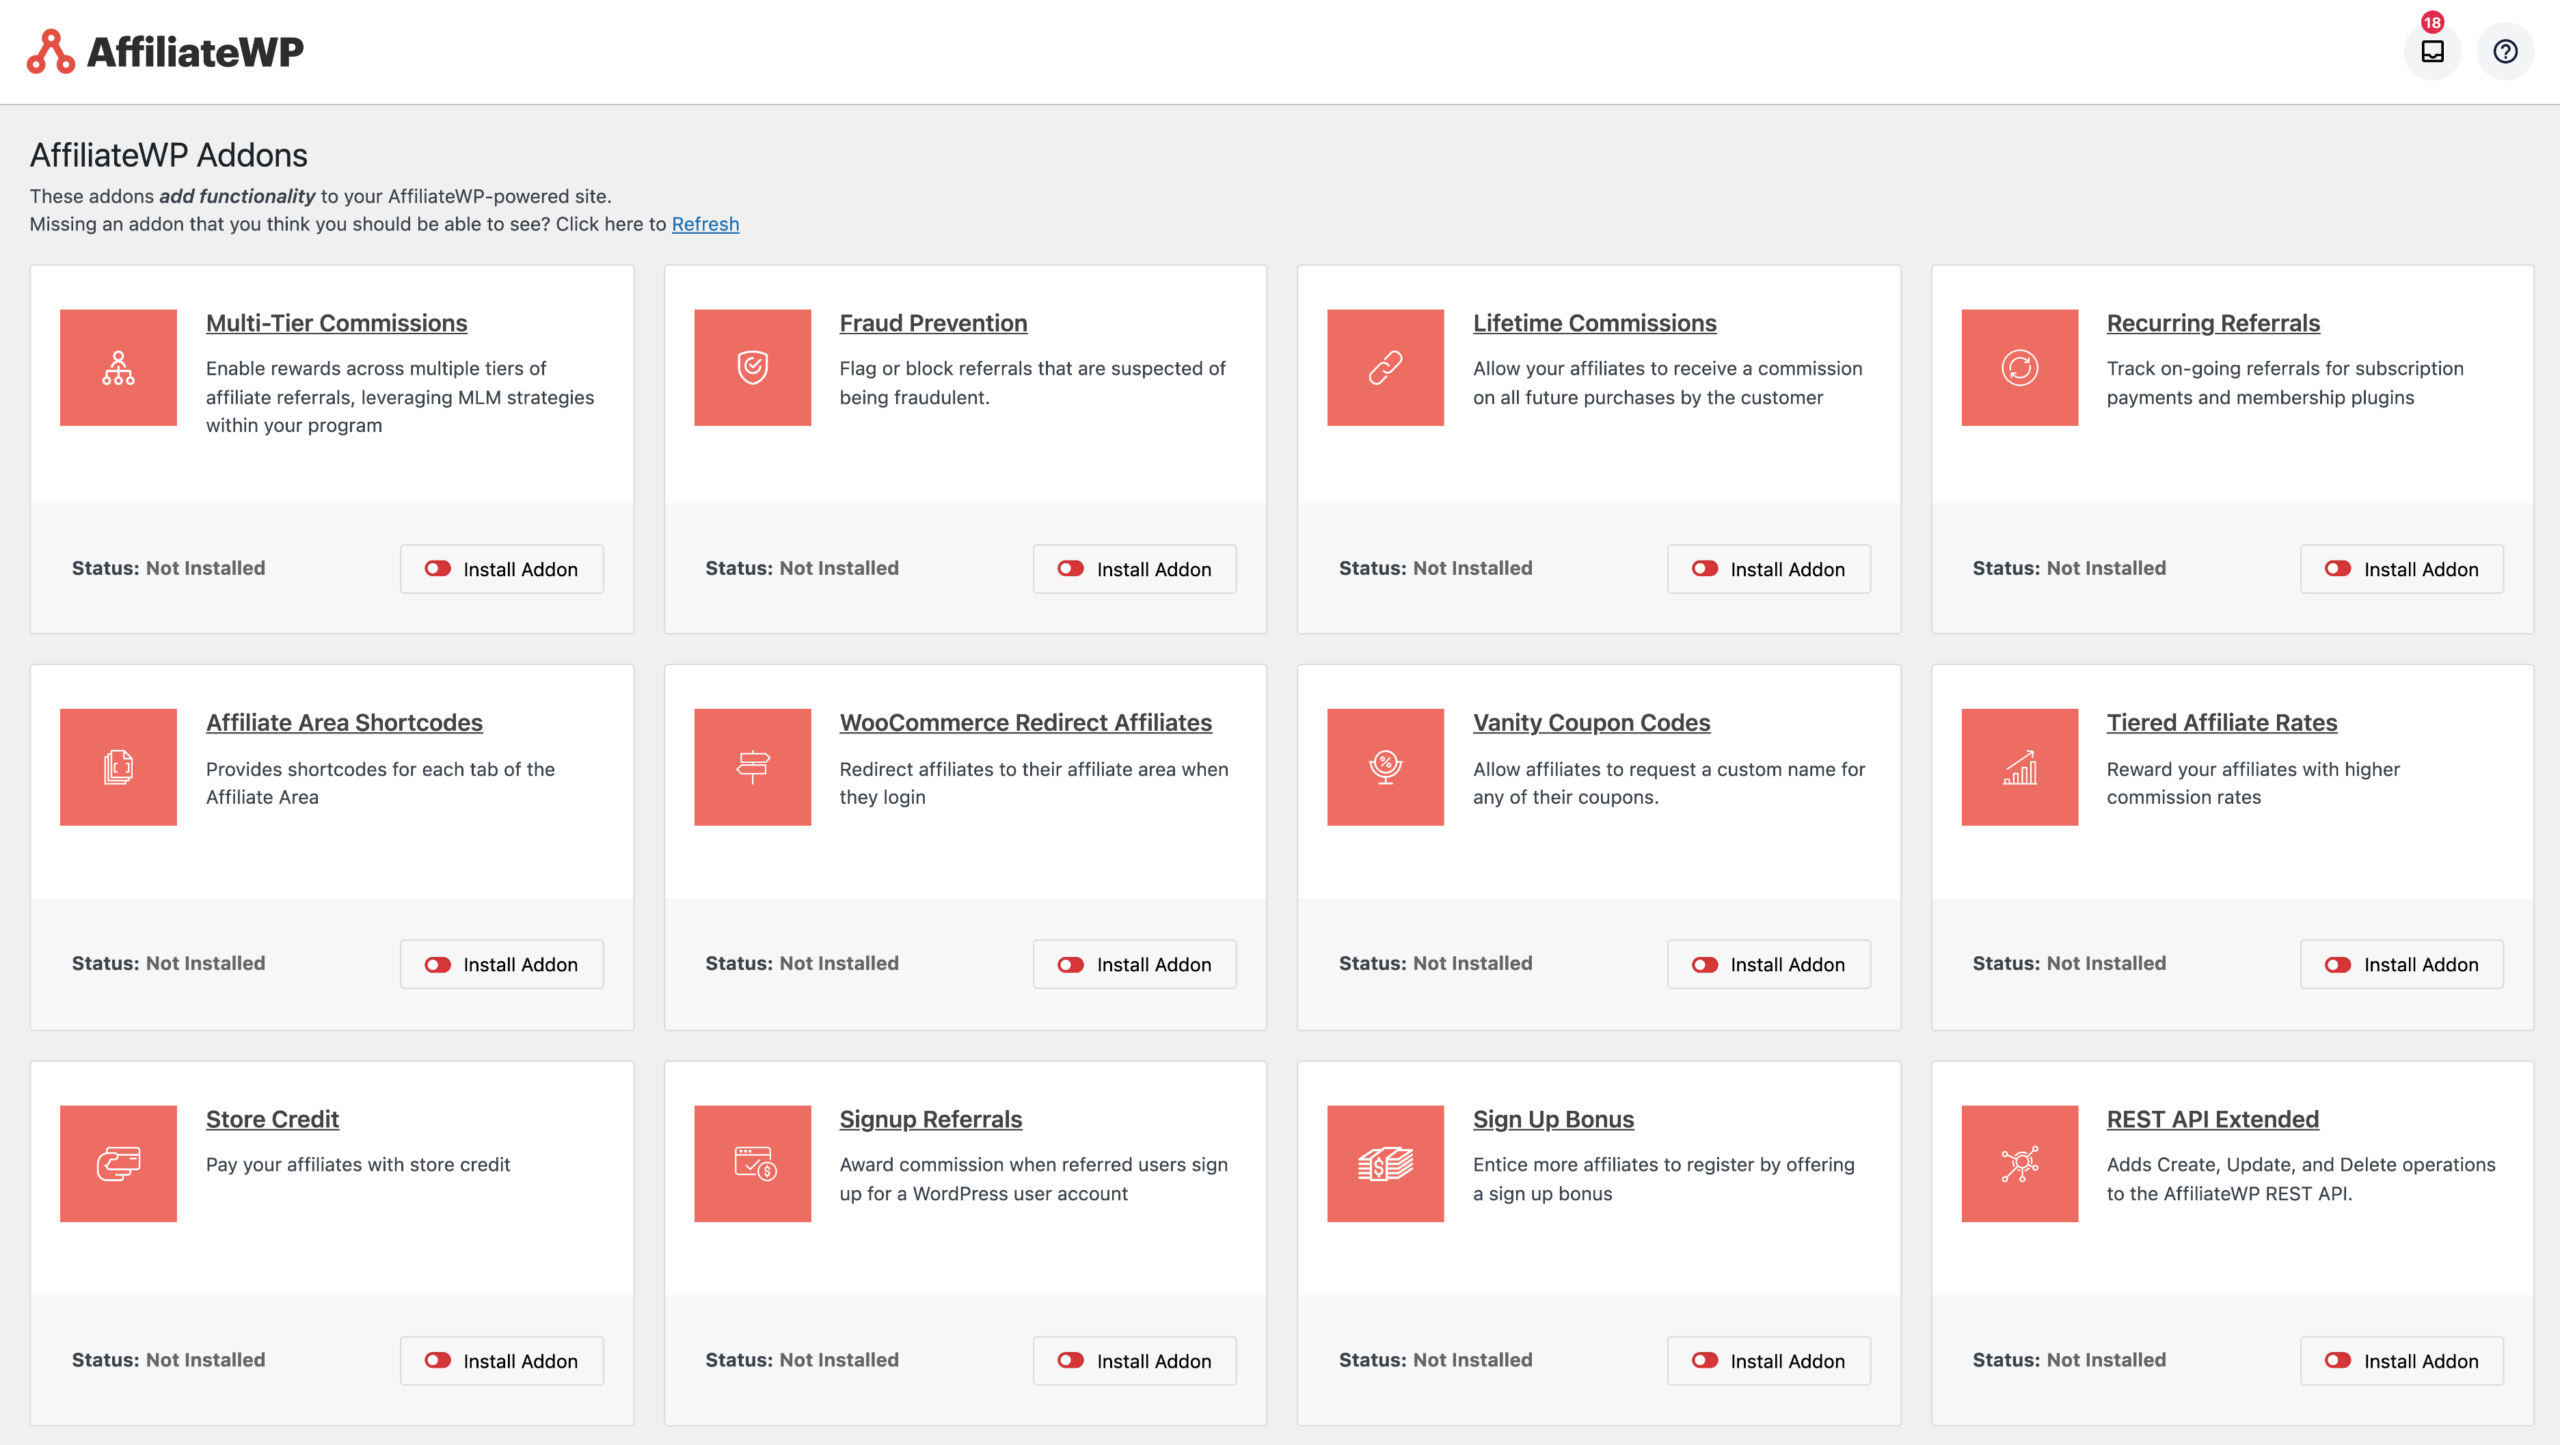Click 'Pay your affiliates with store credit' description

(358, 1164)
